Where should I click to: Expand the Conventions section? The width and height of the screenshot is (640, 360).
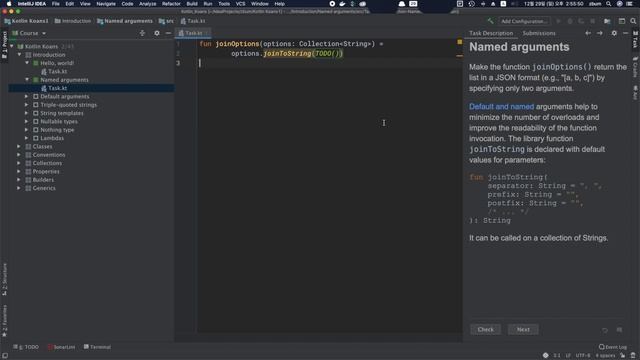19,155
